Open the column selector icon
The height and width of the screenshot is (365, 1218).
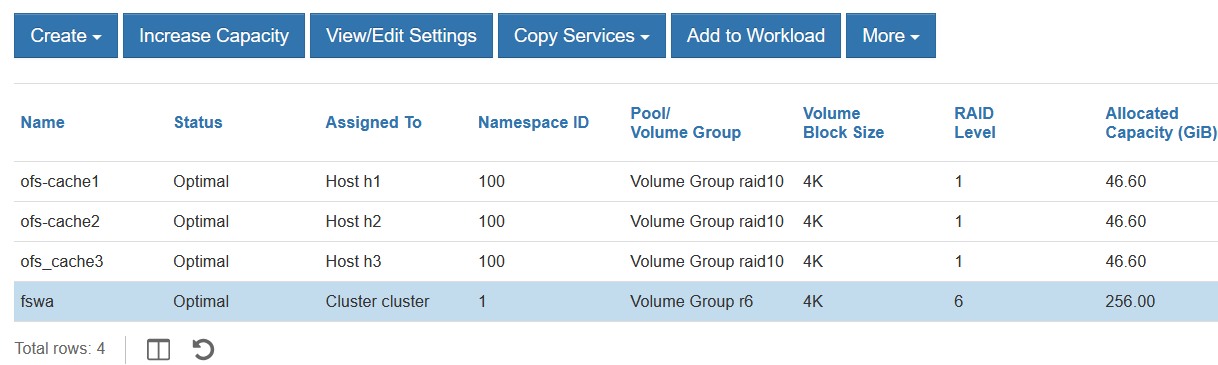point(158,349)
